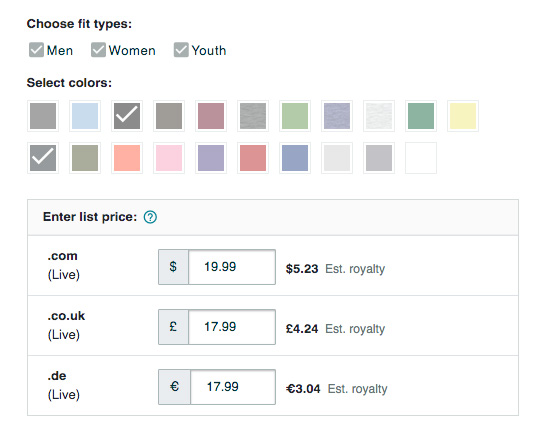This screenshot has height=435, width=540.
Task: Deselect the checked slate swatch in second row
Action: coord(43,158)
